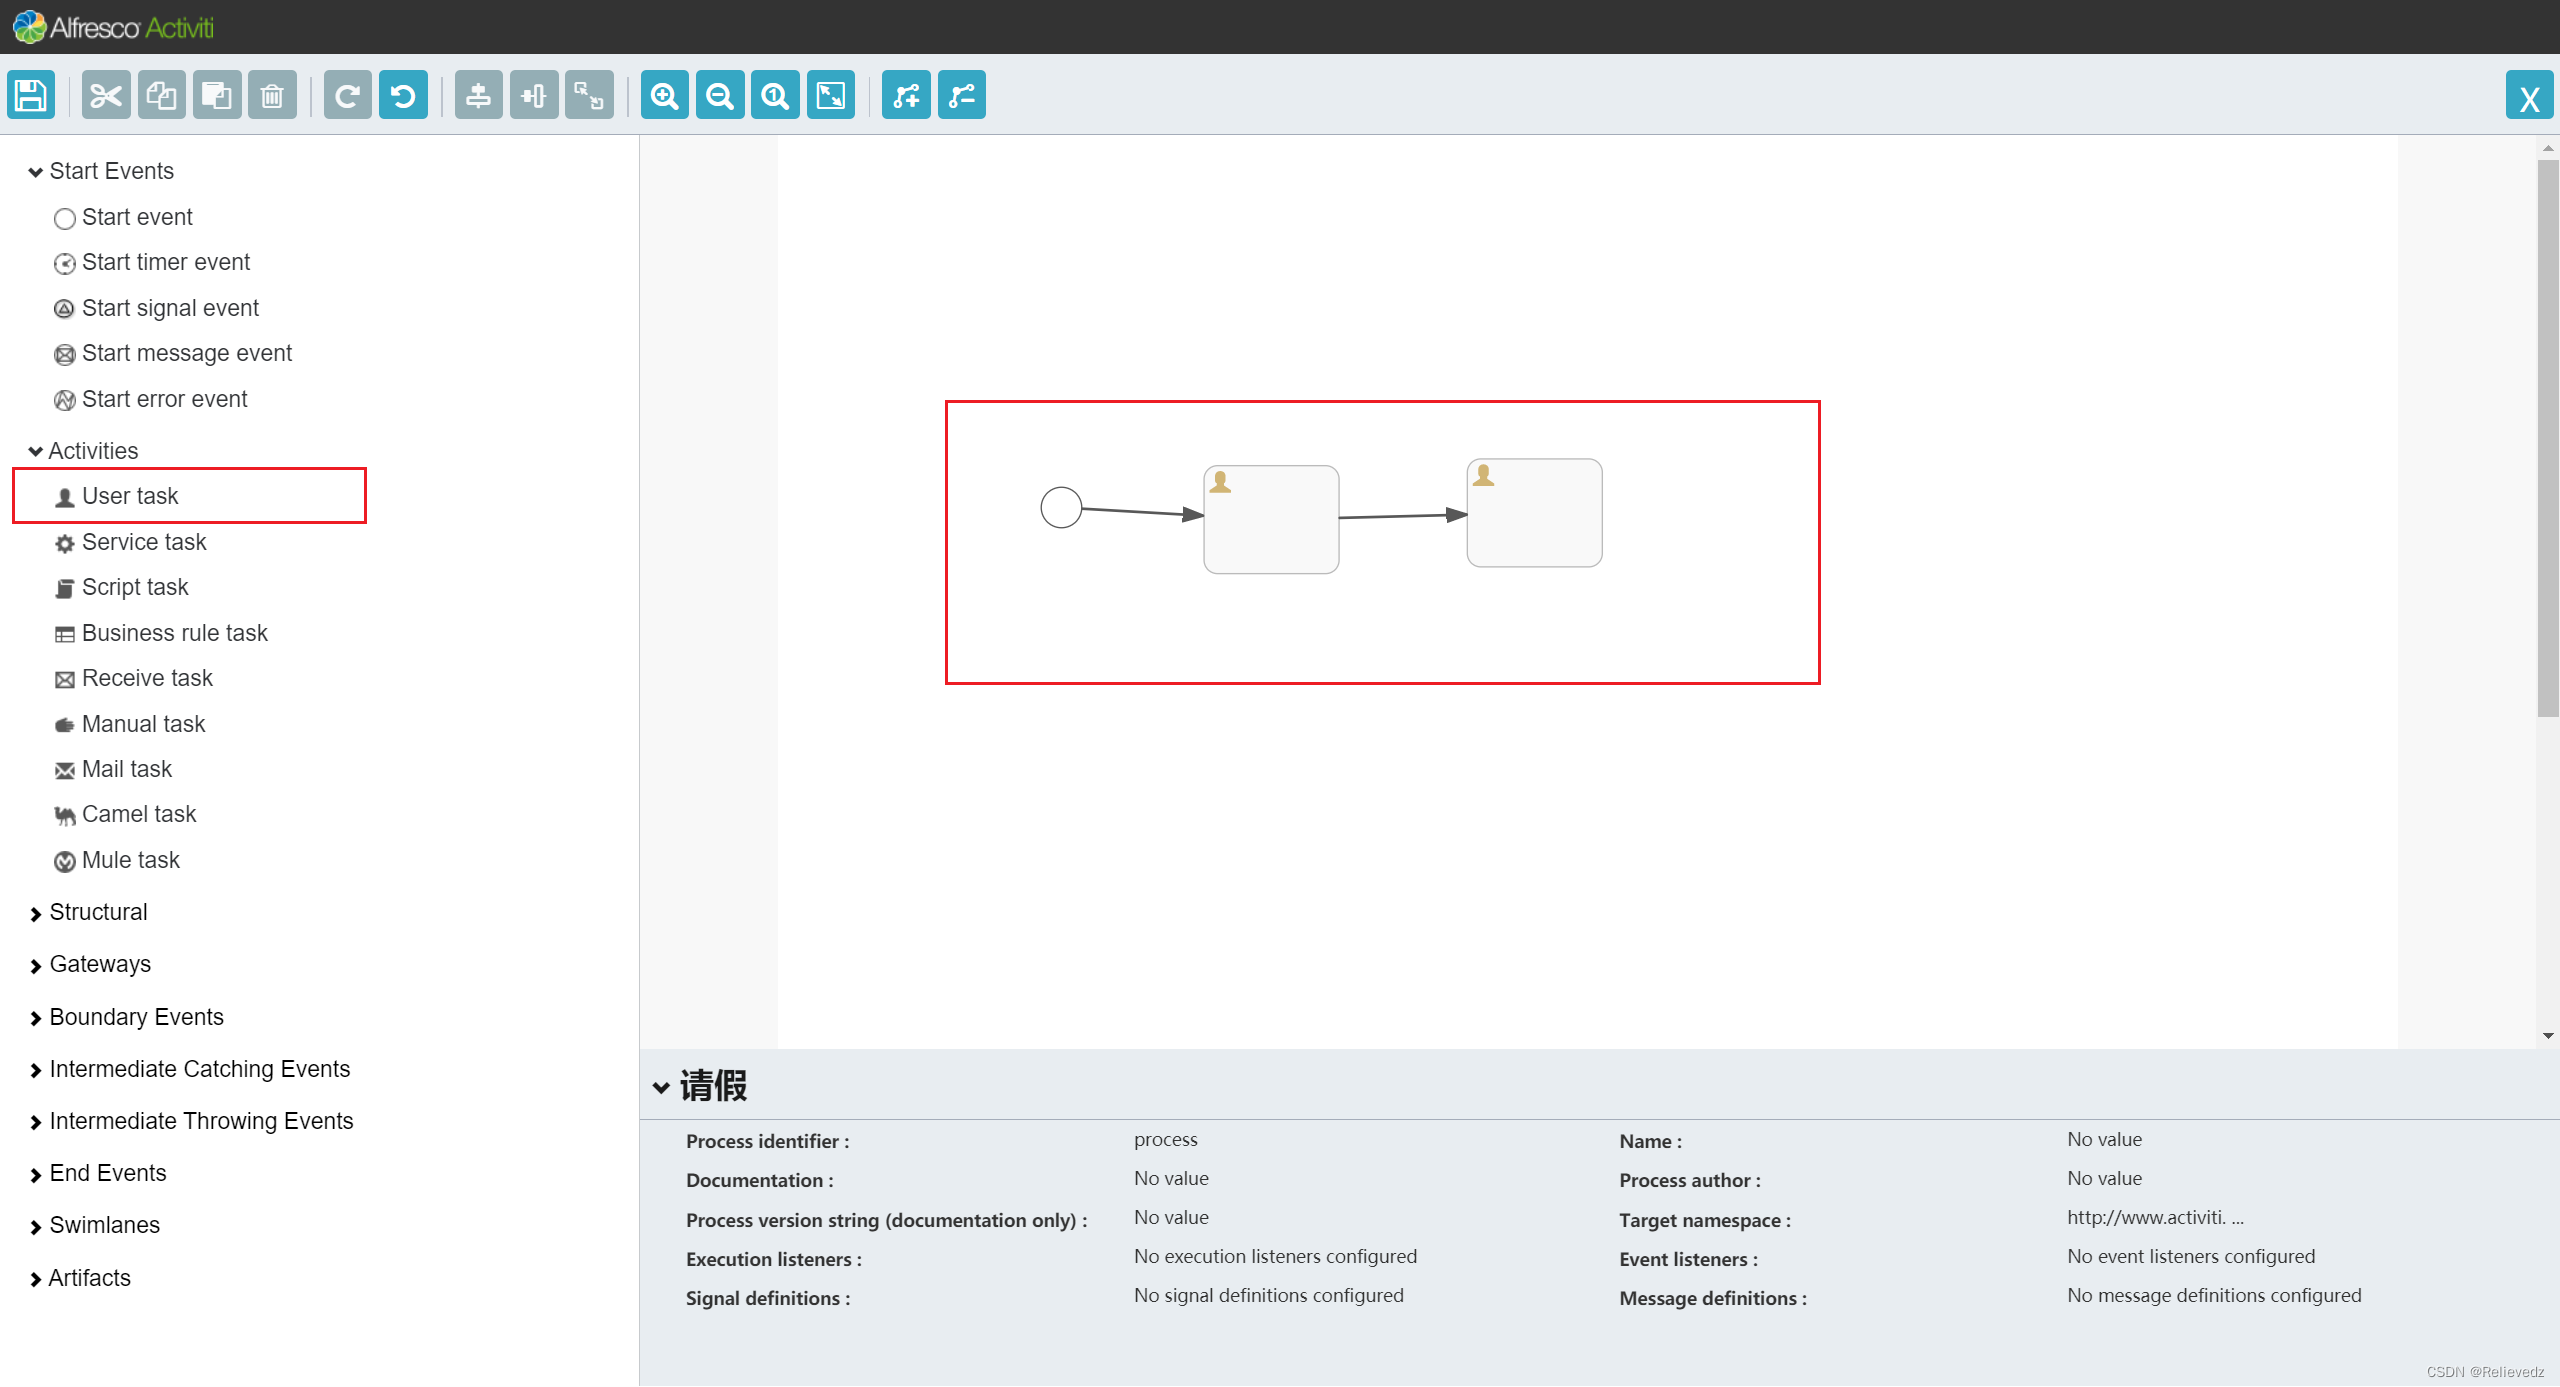Click the add bend-point icon

tap(906, 96)
